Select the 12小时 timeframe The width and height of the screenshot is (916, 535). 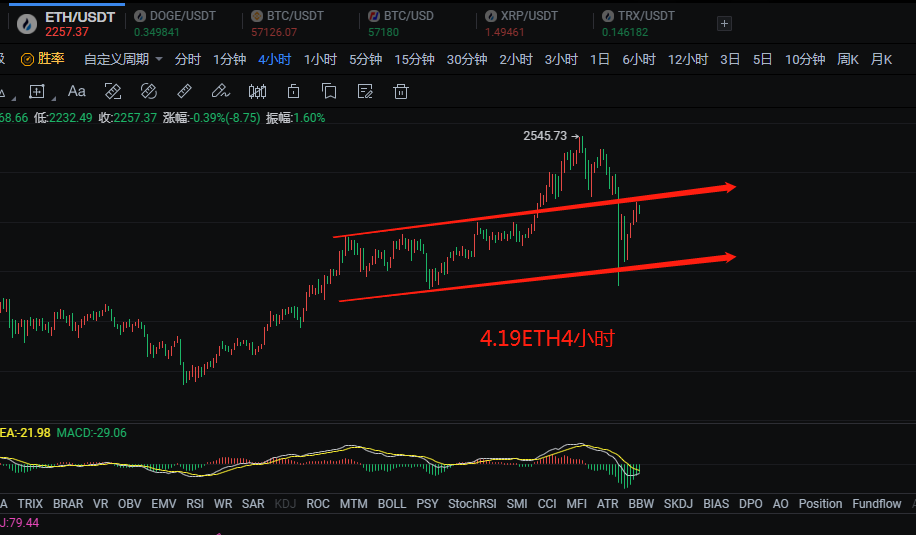(x=688, y=59)
